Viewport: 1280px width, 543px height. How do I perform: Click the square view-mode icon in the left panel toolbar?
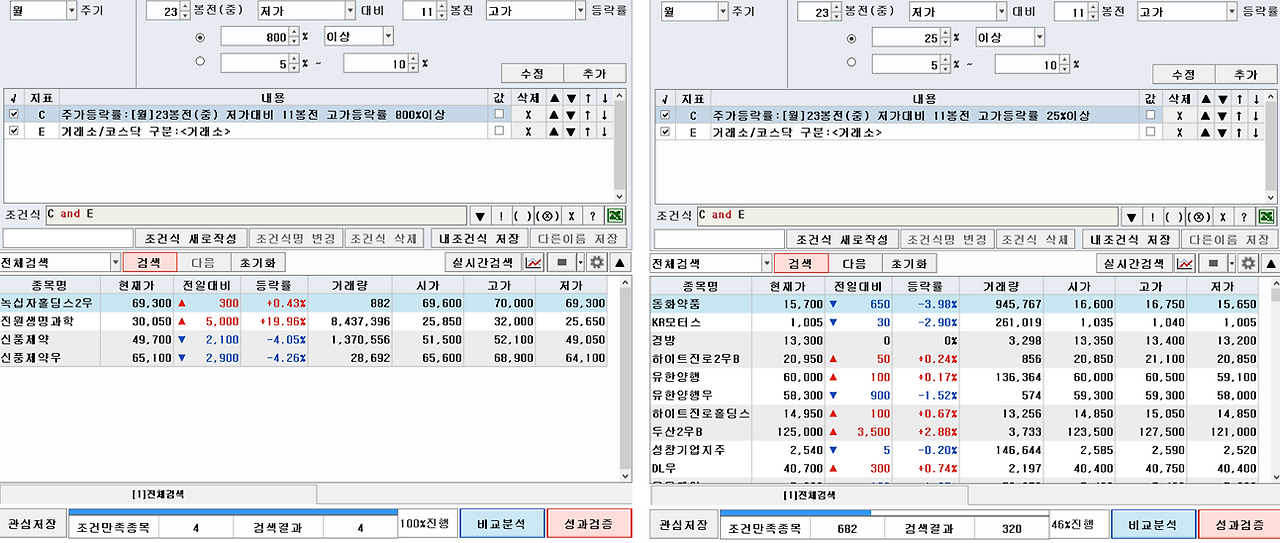point(562,262)
